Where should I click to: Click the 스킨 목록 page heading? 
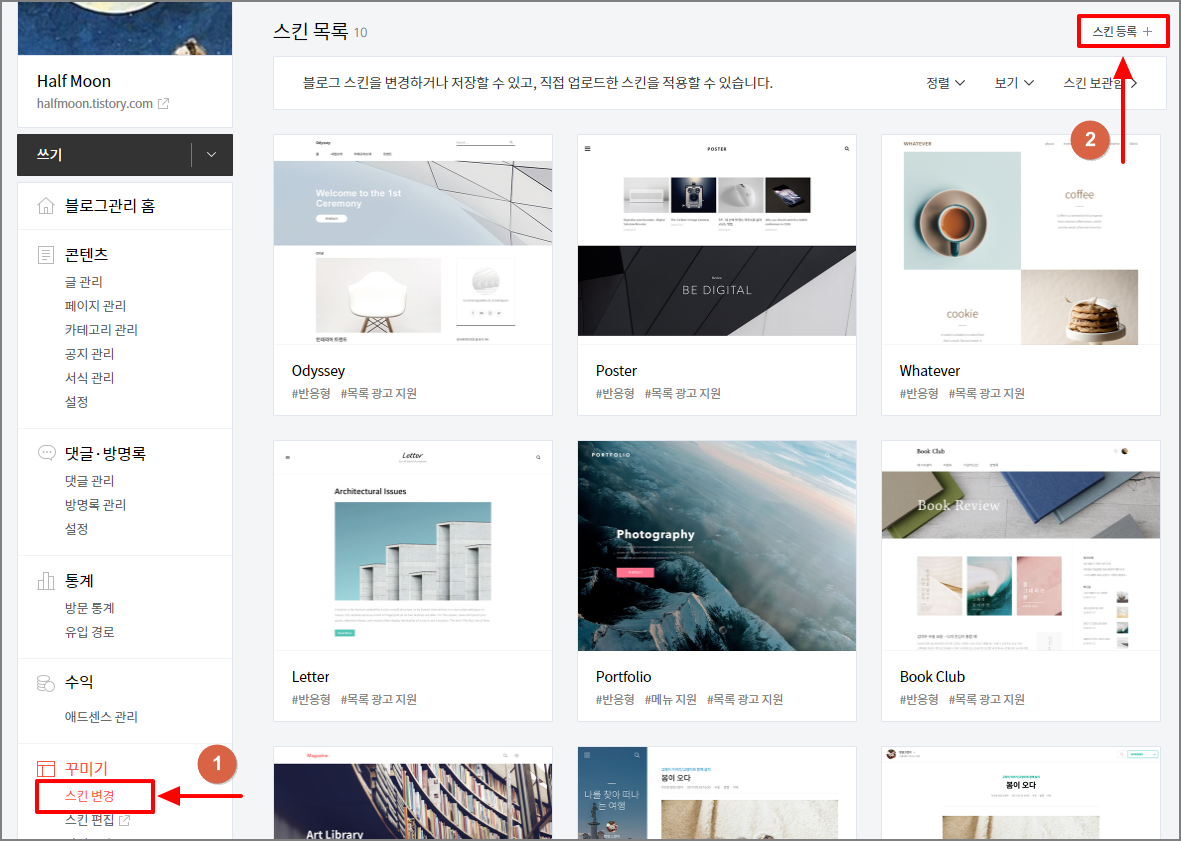click(310, 31)
